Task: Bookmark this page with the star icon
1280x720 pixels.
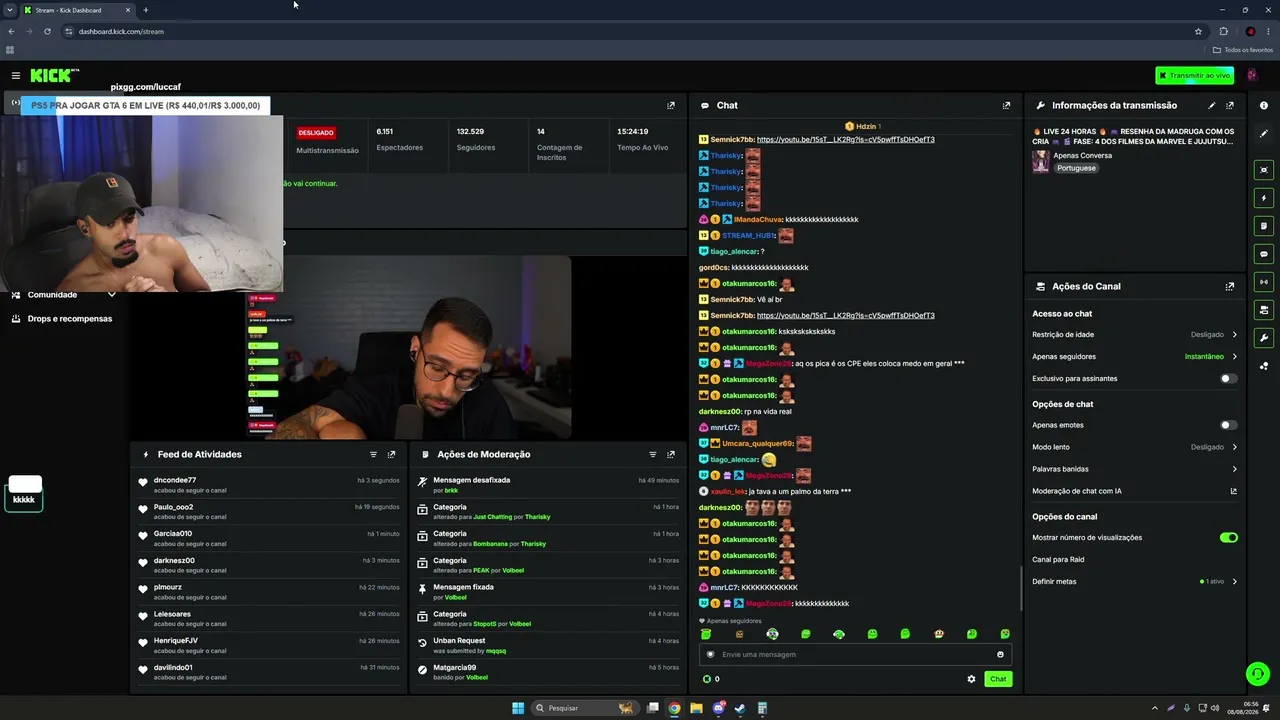Action: 1198,31
